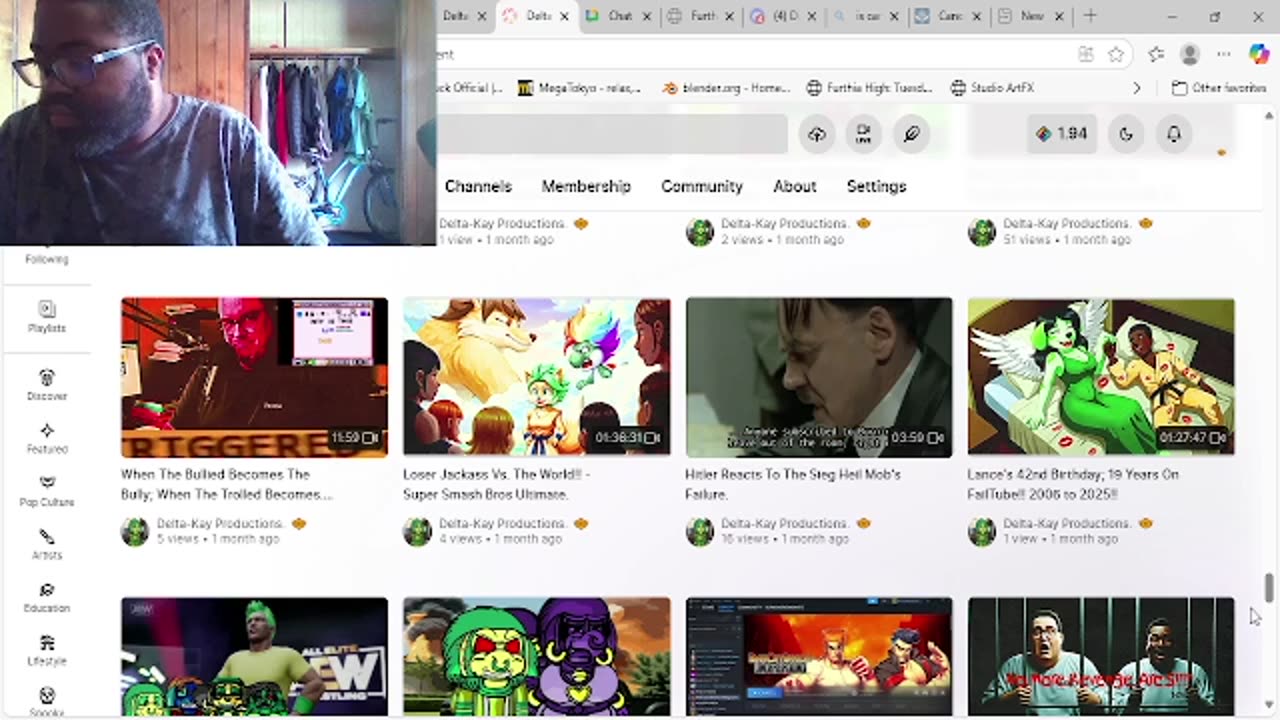1280x720 pixels.
Task: Open the Artists sidebar category
Action: coord(47,544)
